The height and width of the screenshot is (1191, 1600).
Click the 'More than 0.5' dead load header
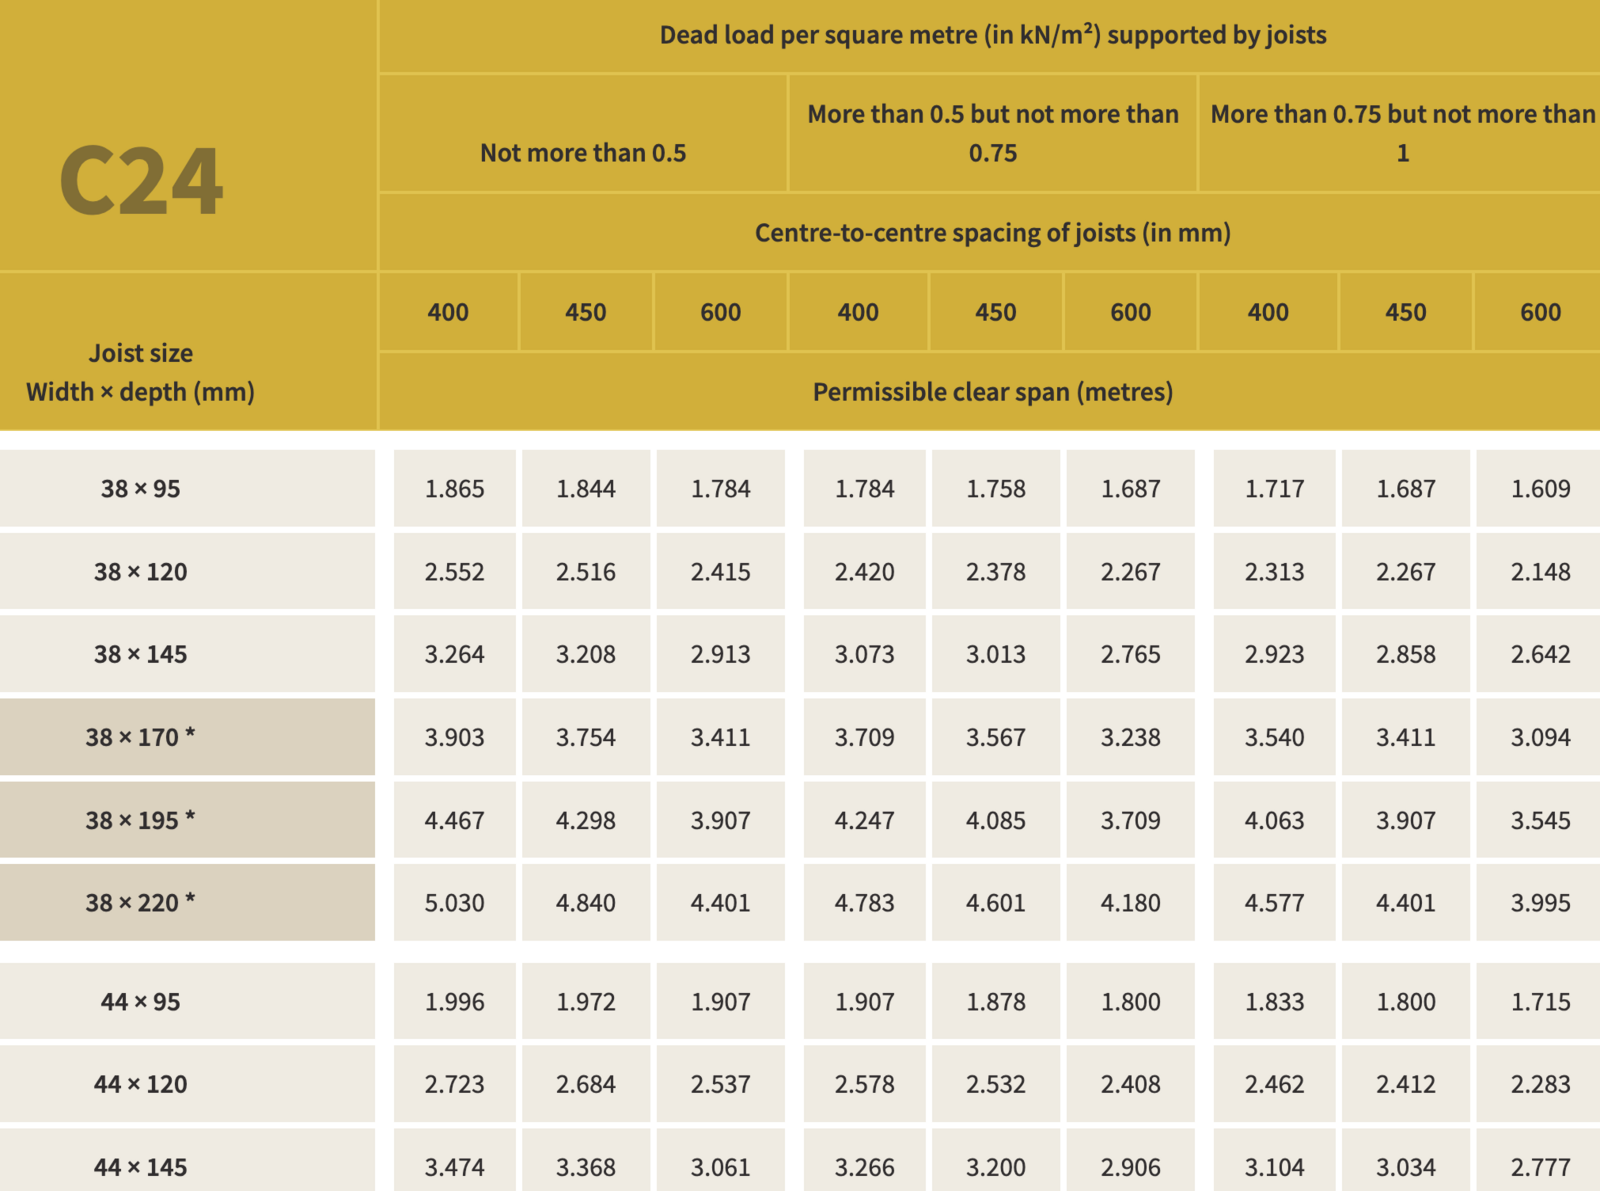[x=993, y=133]
